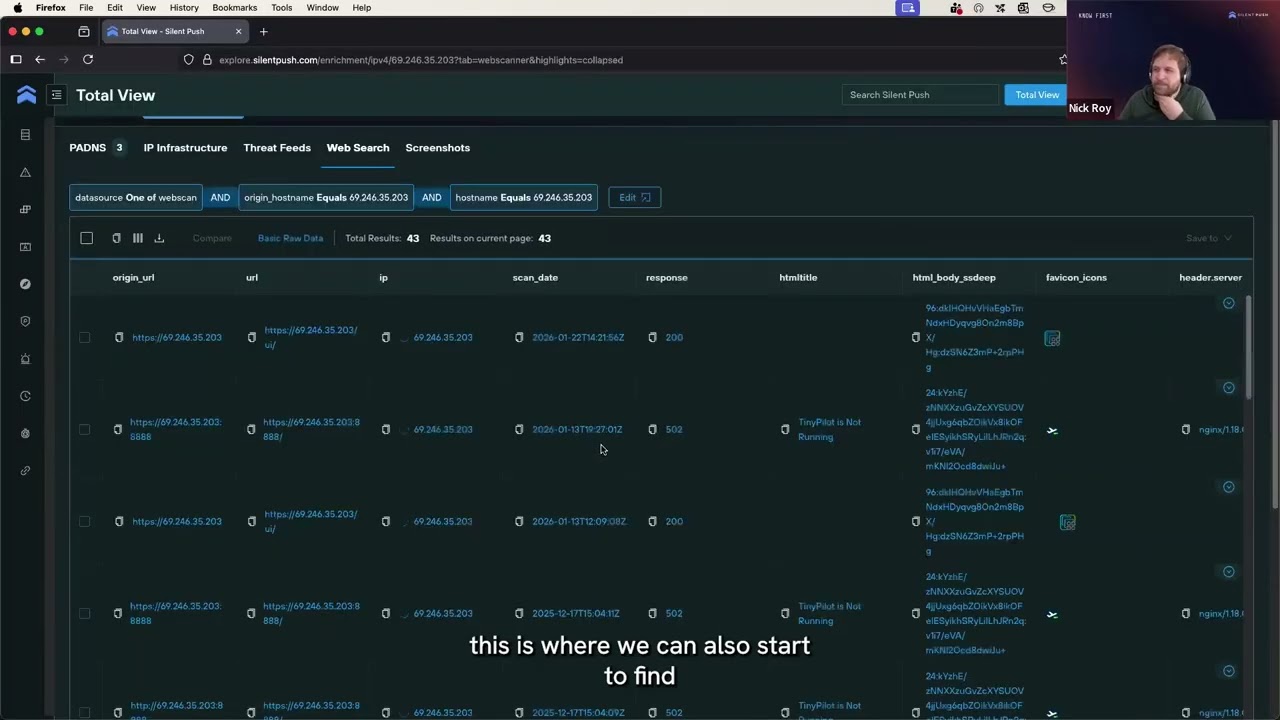Select the Web Search tab
The width and height of the screenshot is (1280, 720).
coord(358,148)
